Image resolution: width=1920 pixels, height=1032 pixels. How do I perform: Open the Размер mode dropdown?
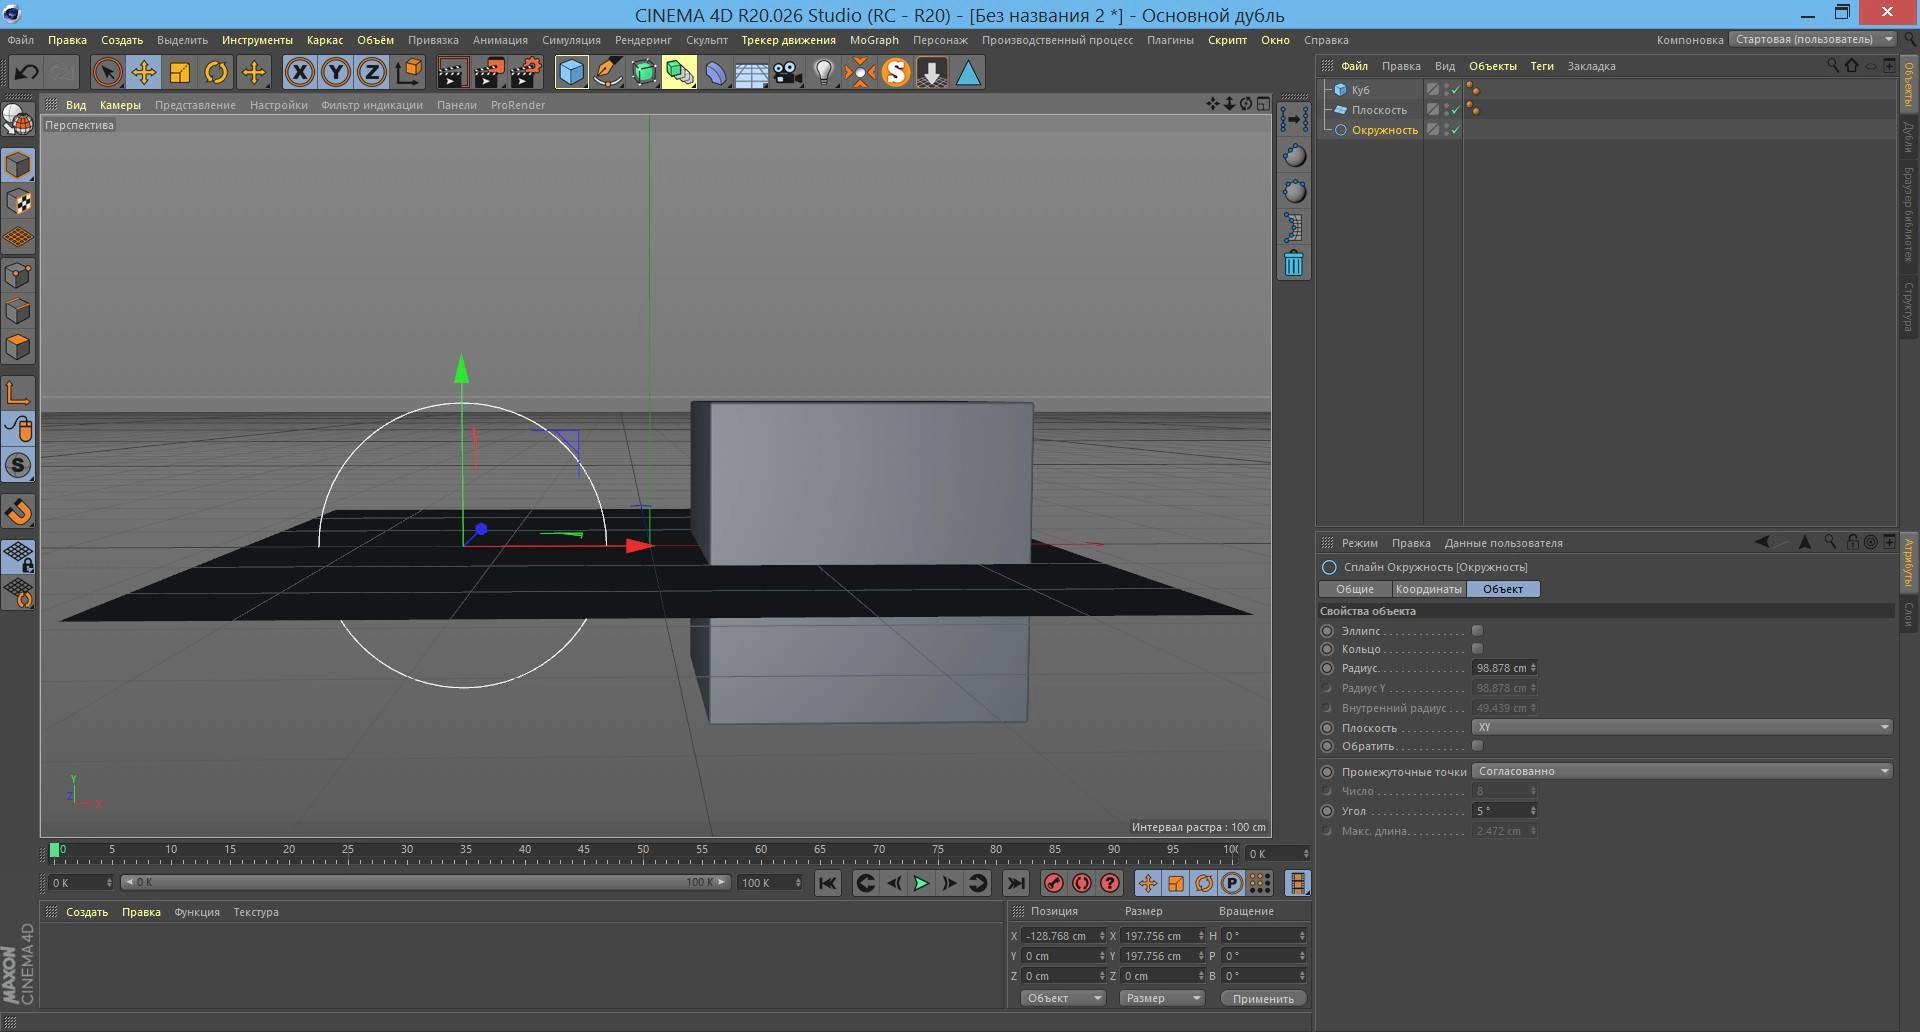[x=1161, y=998]
